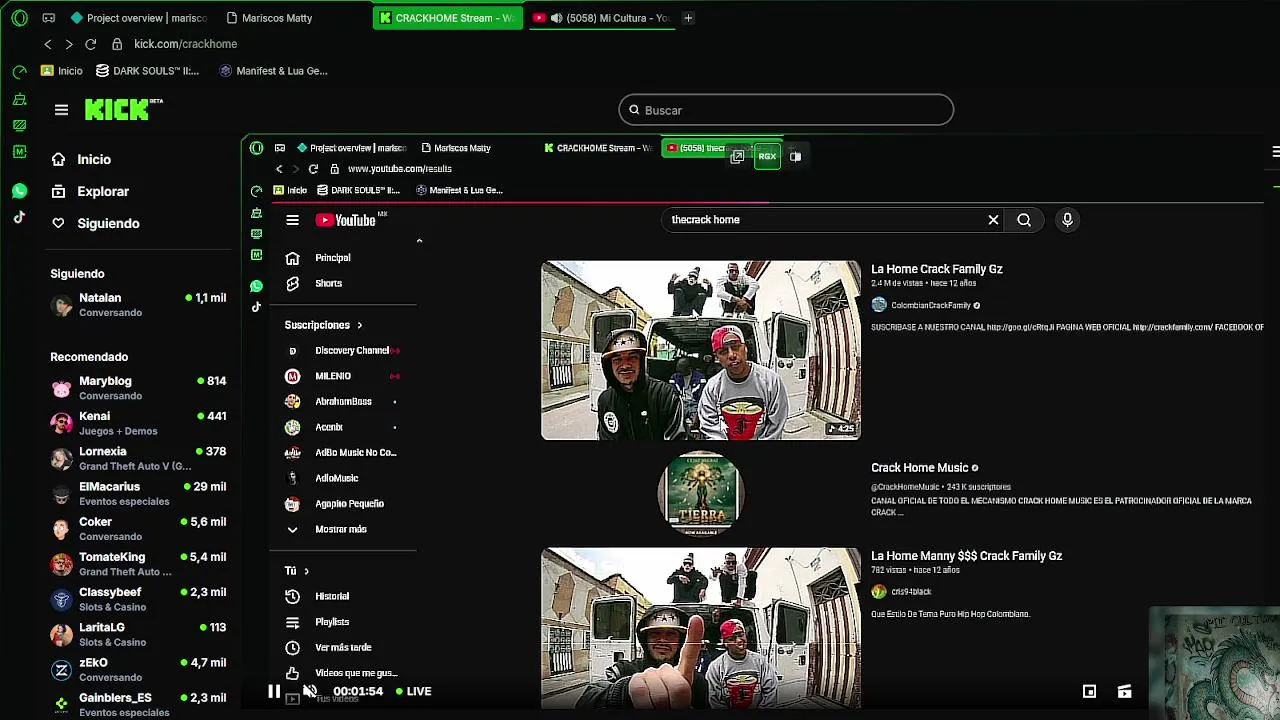Open followed channel Natalan

(138, 304)
